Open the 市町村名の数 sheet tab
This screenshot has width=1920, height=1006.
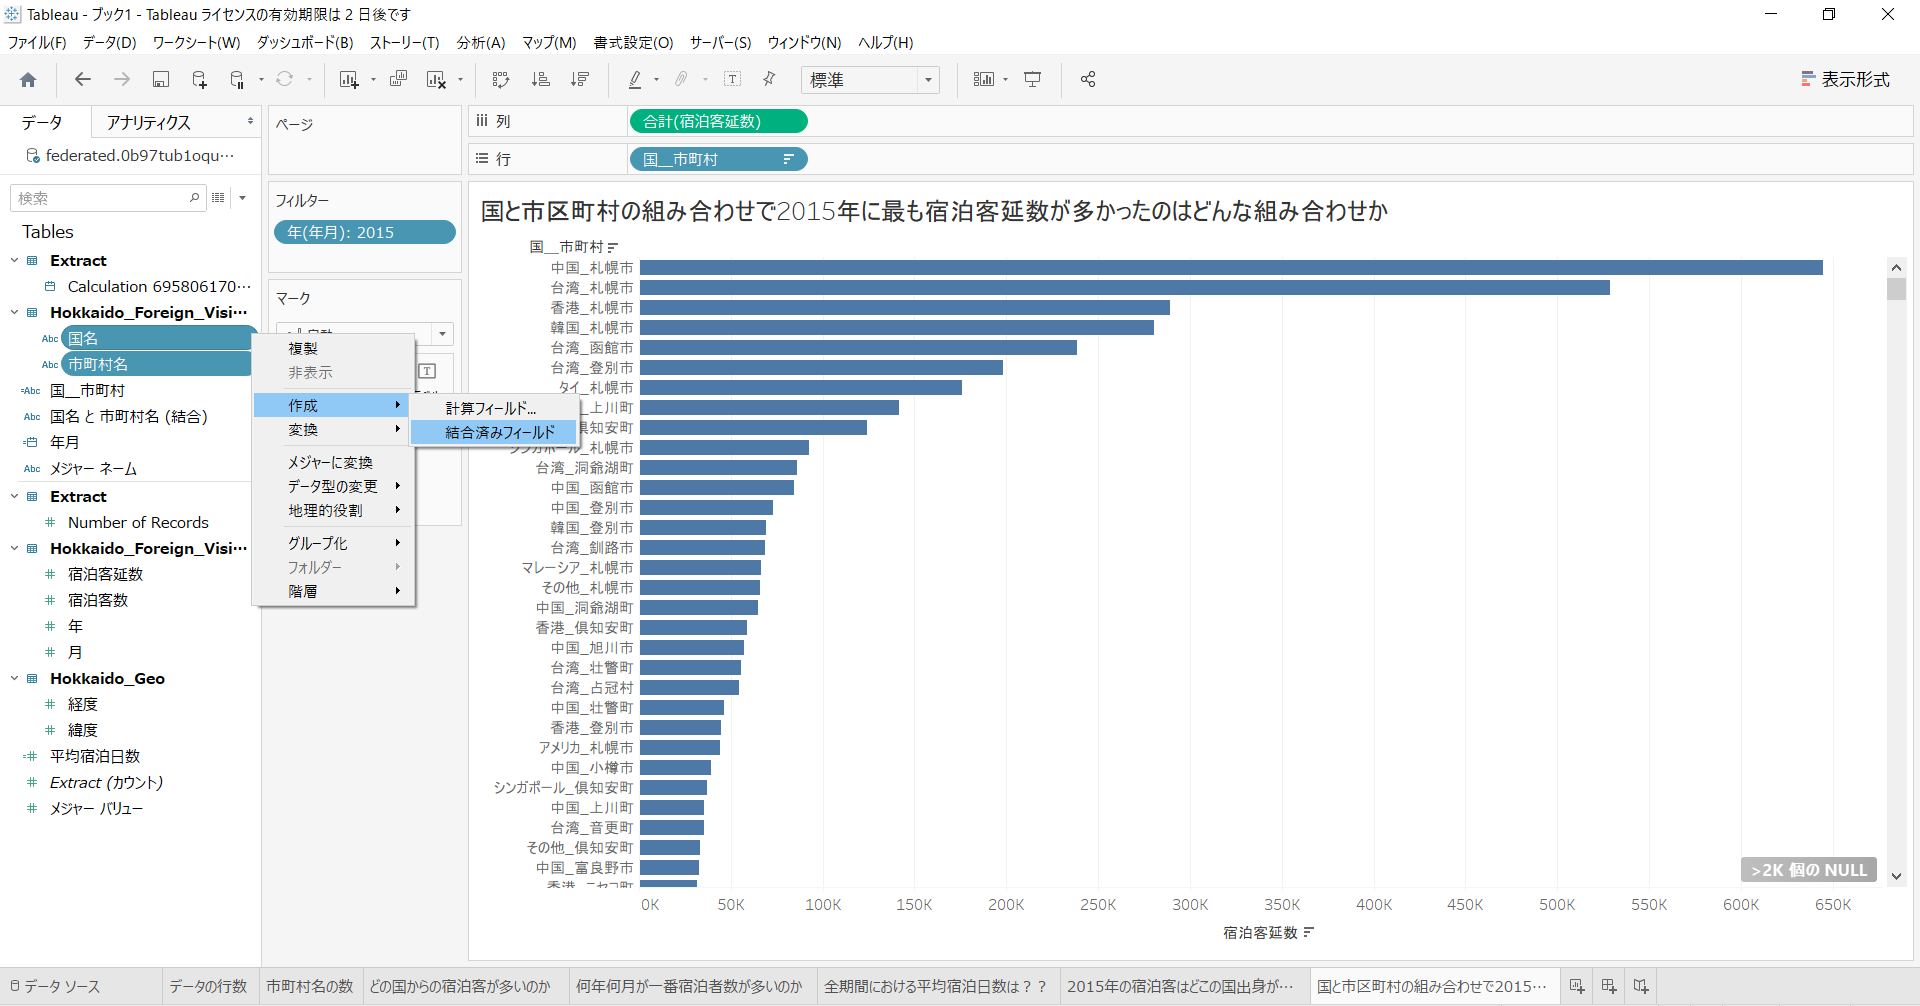click(x=310, y=987)
